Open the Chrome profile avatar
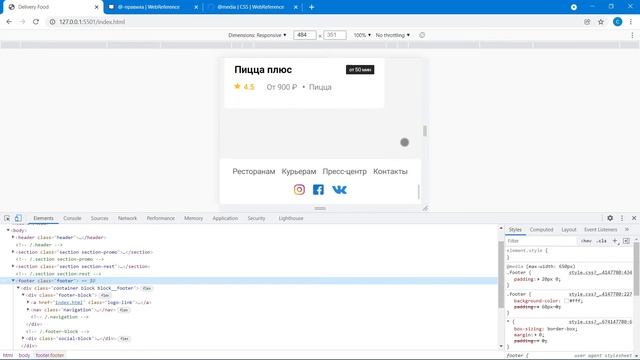Image resolution: width=640 pixels, height=360 pixels. pos(618,22)
